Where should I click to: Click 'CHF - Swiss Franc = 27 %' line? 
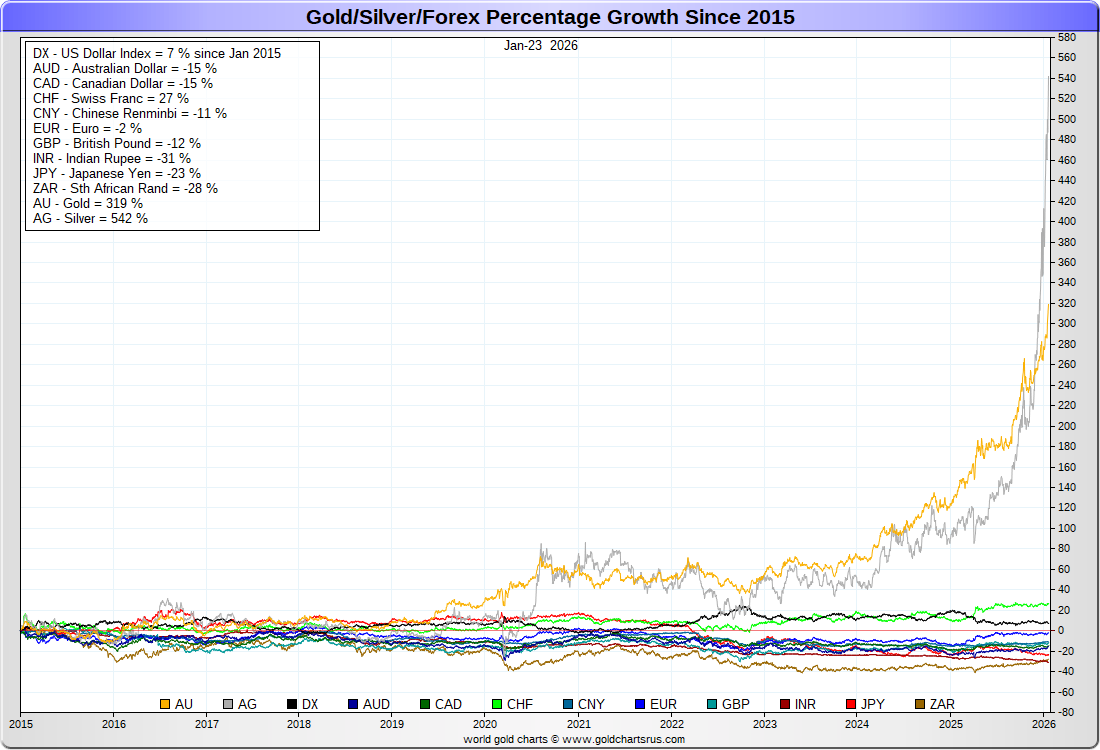(111, 98)
